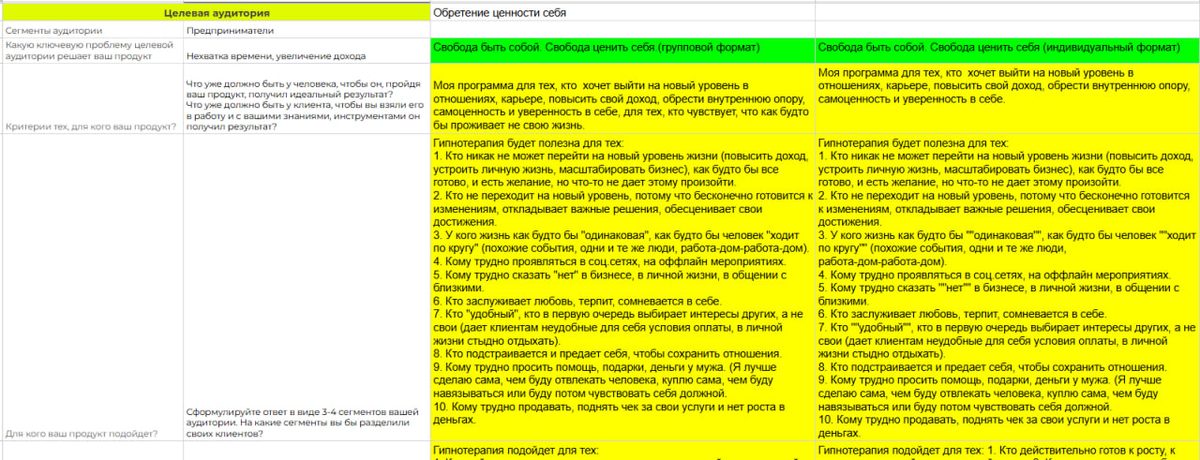Image resolution: width=1200 pixels, height=460 pixels.
Task: Select 'Для кого ваш продукт подойдет?' cell
Action: pyautogui.click(x=92, y=288)
